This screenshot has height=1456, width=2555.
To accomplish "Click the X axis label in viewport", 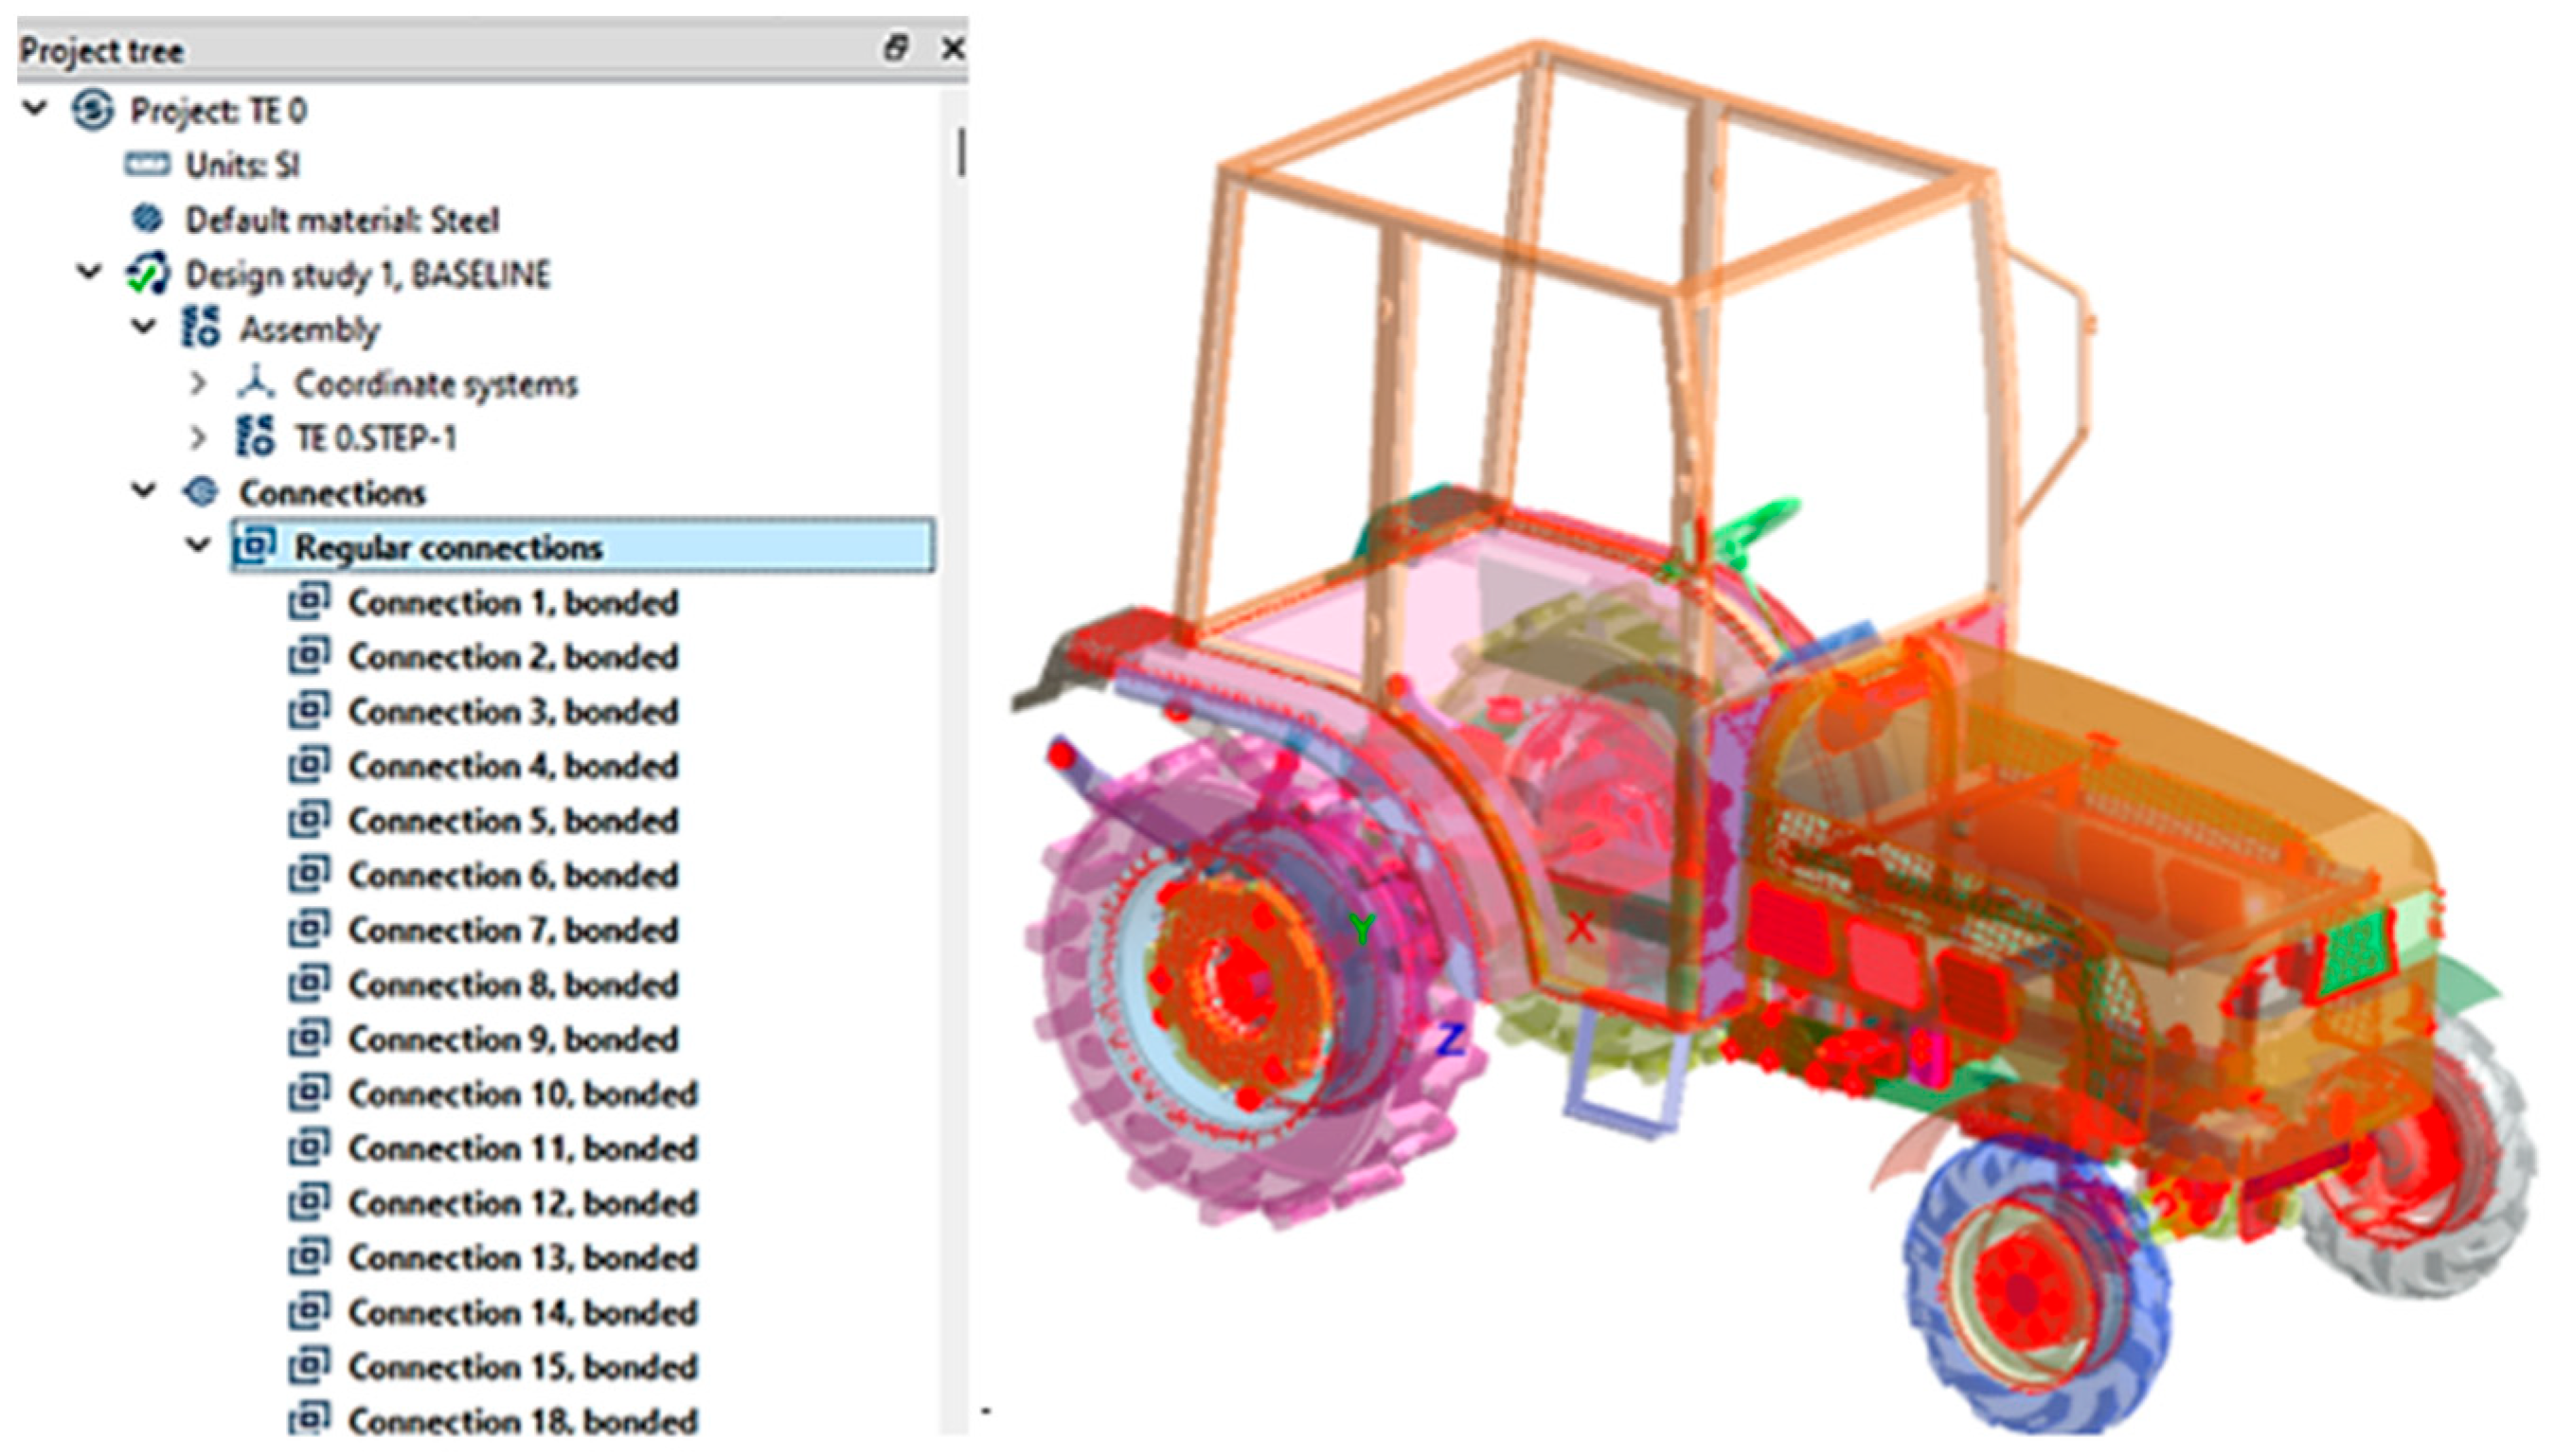I will pos(1581,927).
